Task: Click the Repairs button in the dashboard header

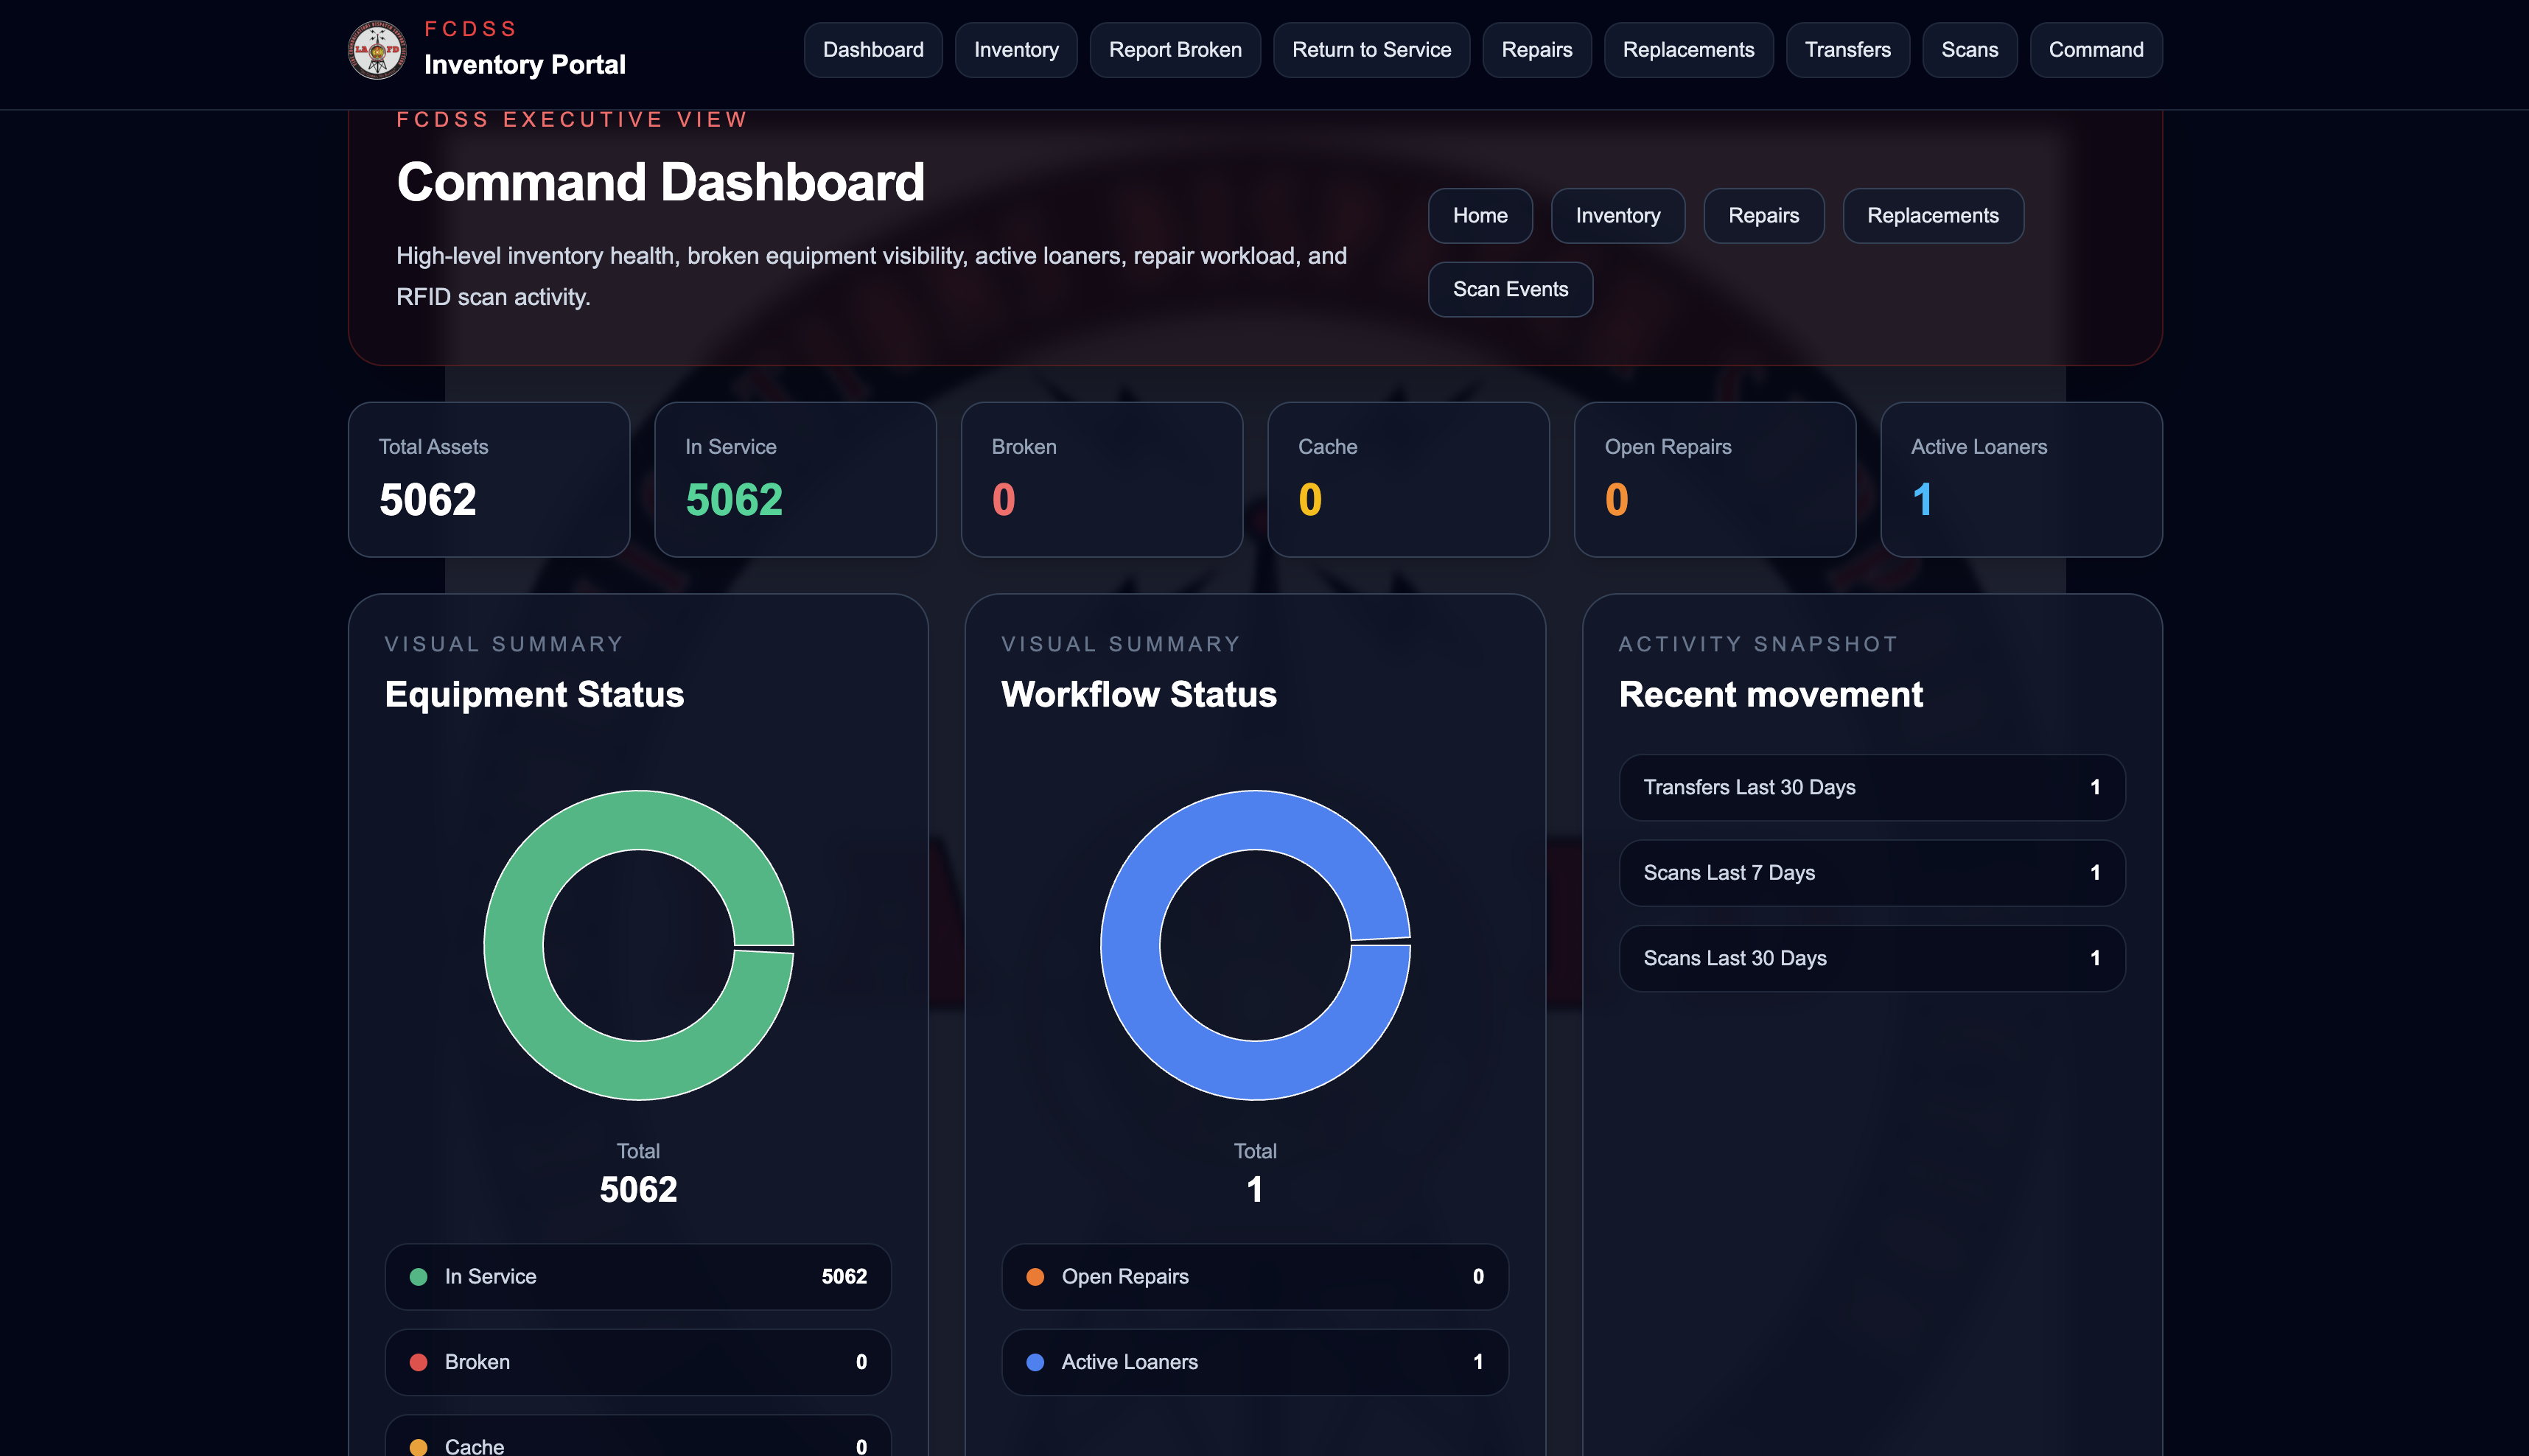Action: tap(1763, 216)
